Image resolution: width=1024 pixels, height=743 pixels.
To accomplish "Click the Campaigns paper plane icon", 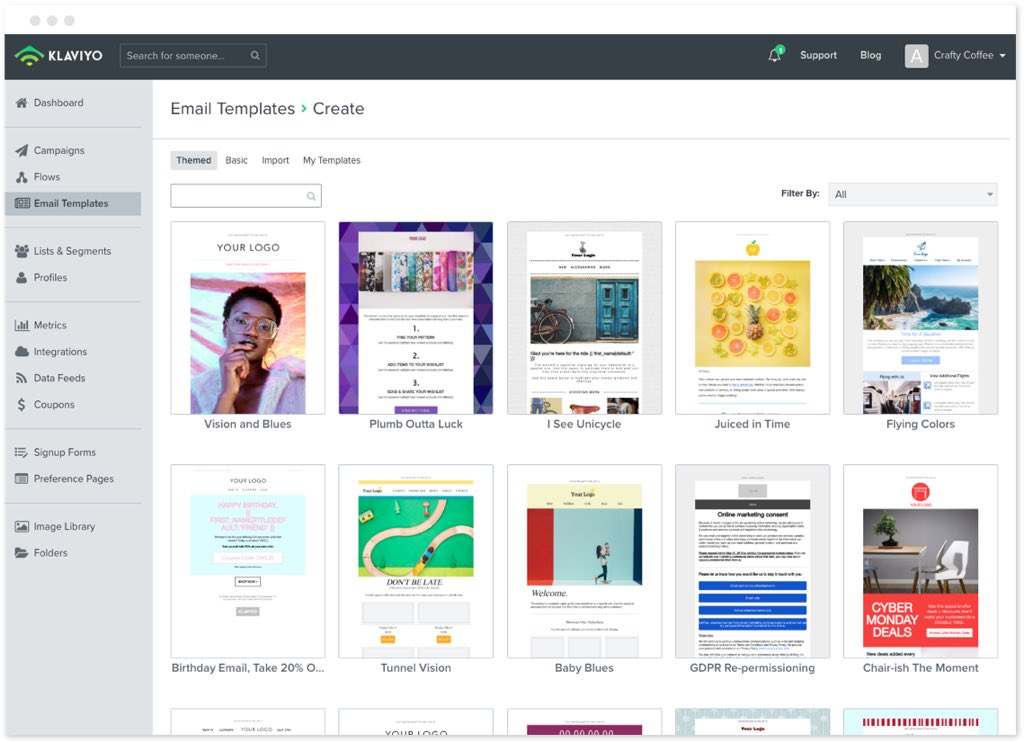I will (x=22, y=150).
